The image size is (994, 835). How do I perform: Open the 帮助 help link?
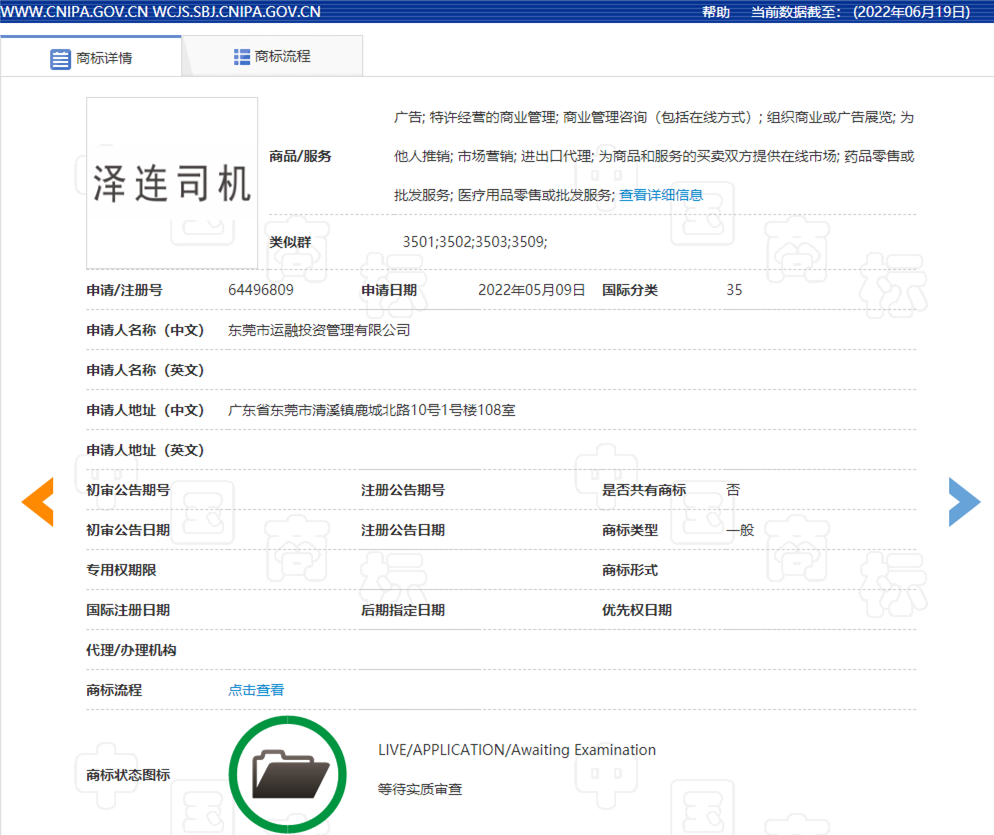(x=715, y=12)
